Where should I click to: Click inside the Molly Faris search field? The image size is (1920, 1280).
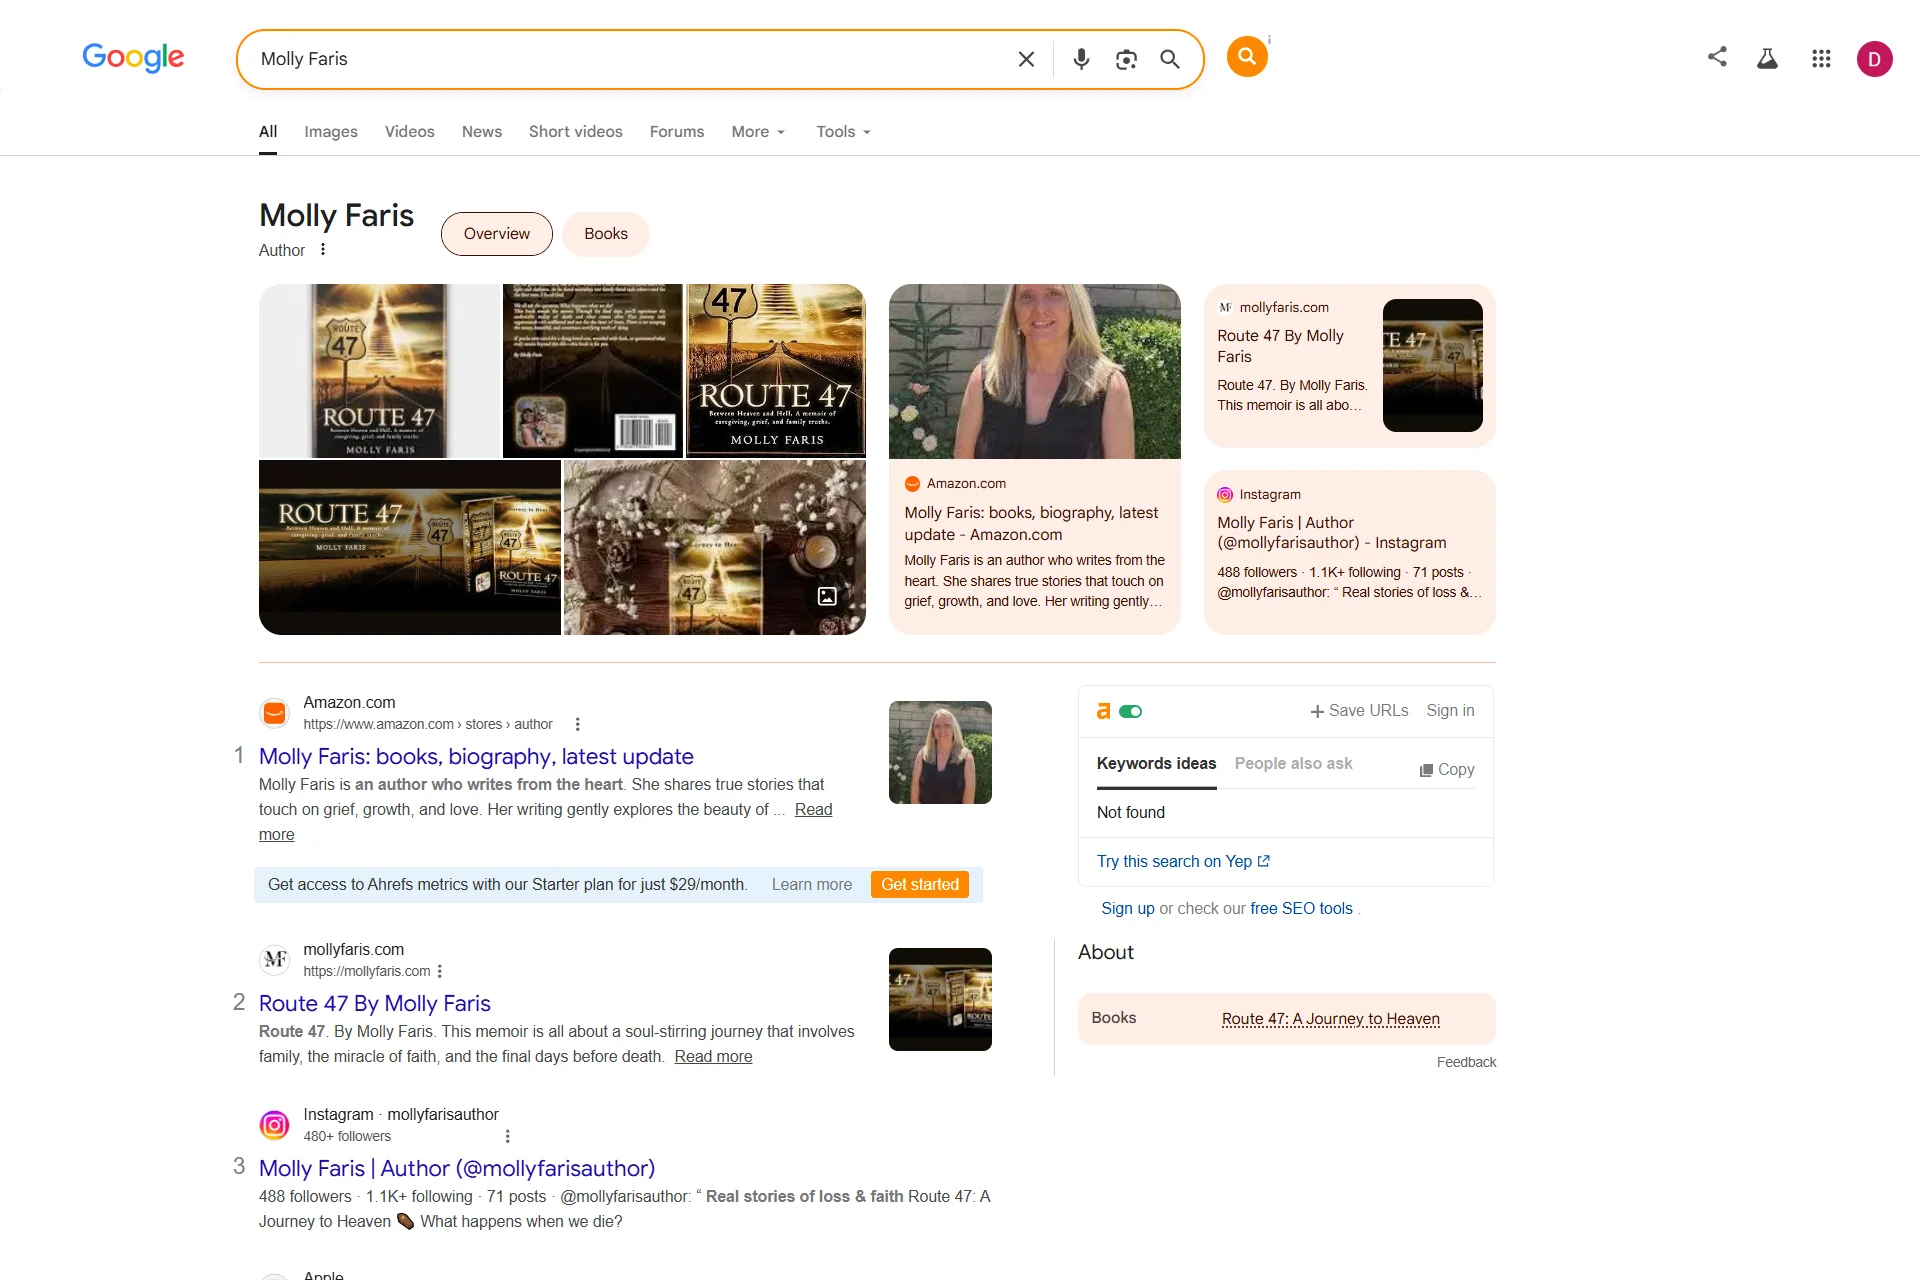(630, 59)
